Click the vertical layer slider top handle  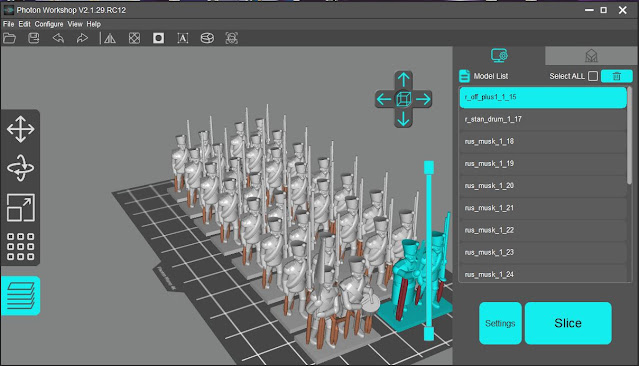click(429, 167)
